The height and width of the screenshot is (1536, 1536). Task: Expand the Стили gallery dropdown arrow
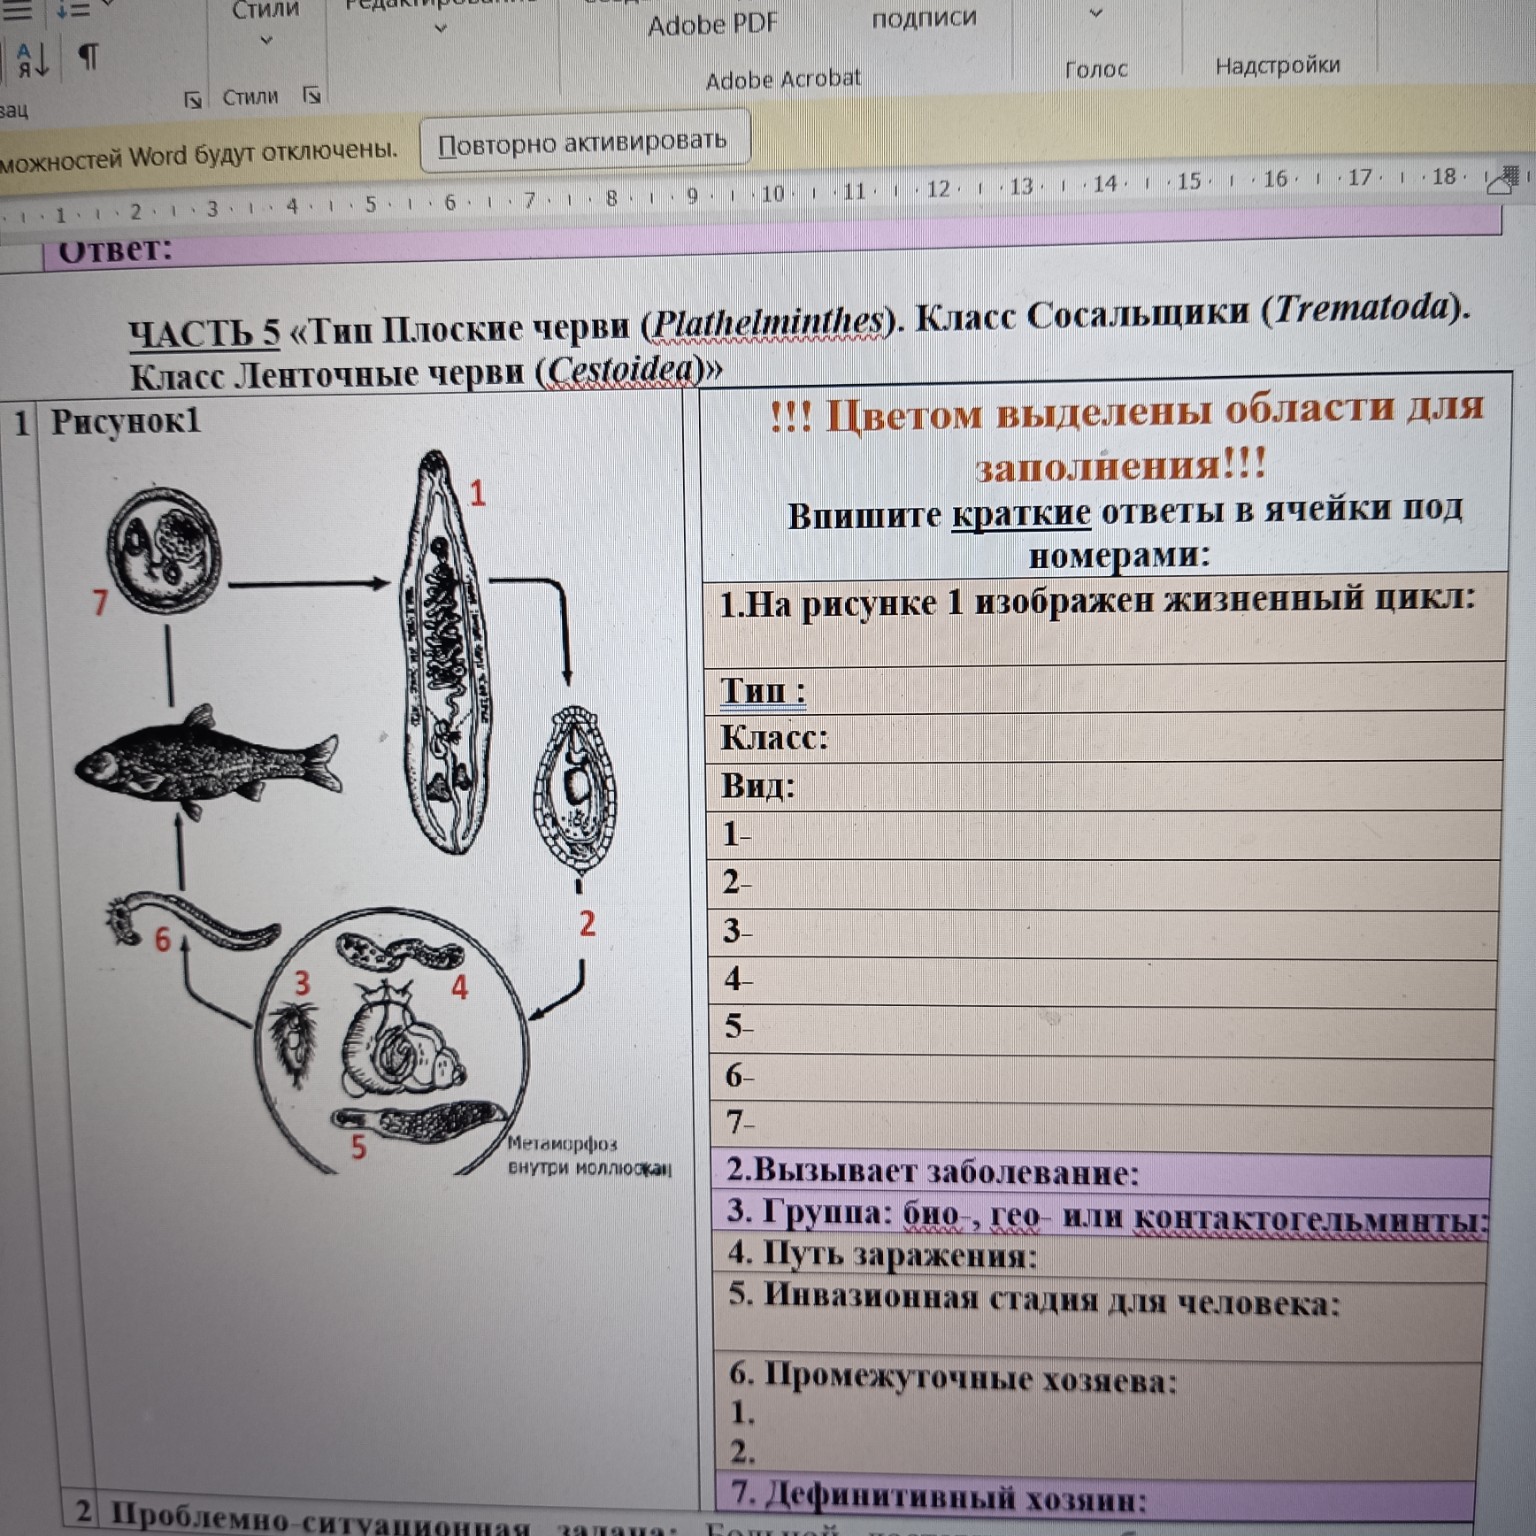pos(266,40)
